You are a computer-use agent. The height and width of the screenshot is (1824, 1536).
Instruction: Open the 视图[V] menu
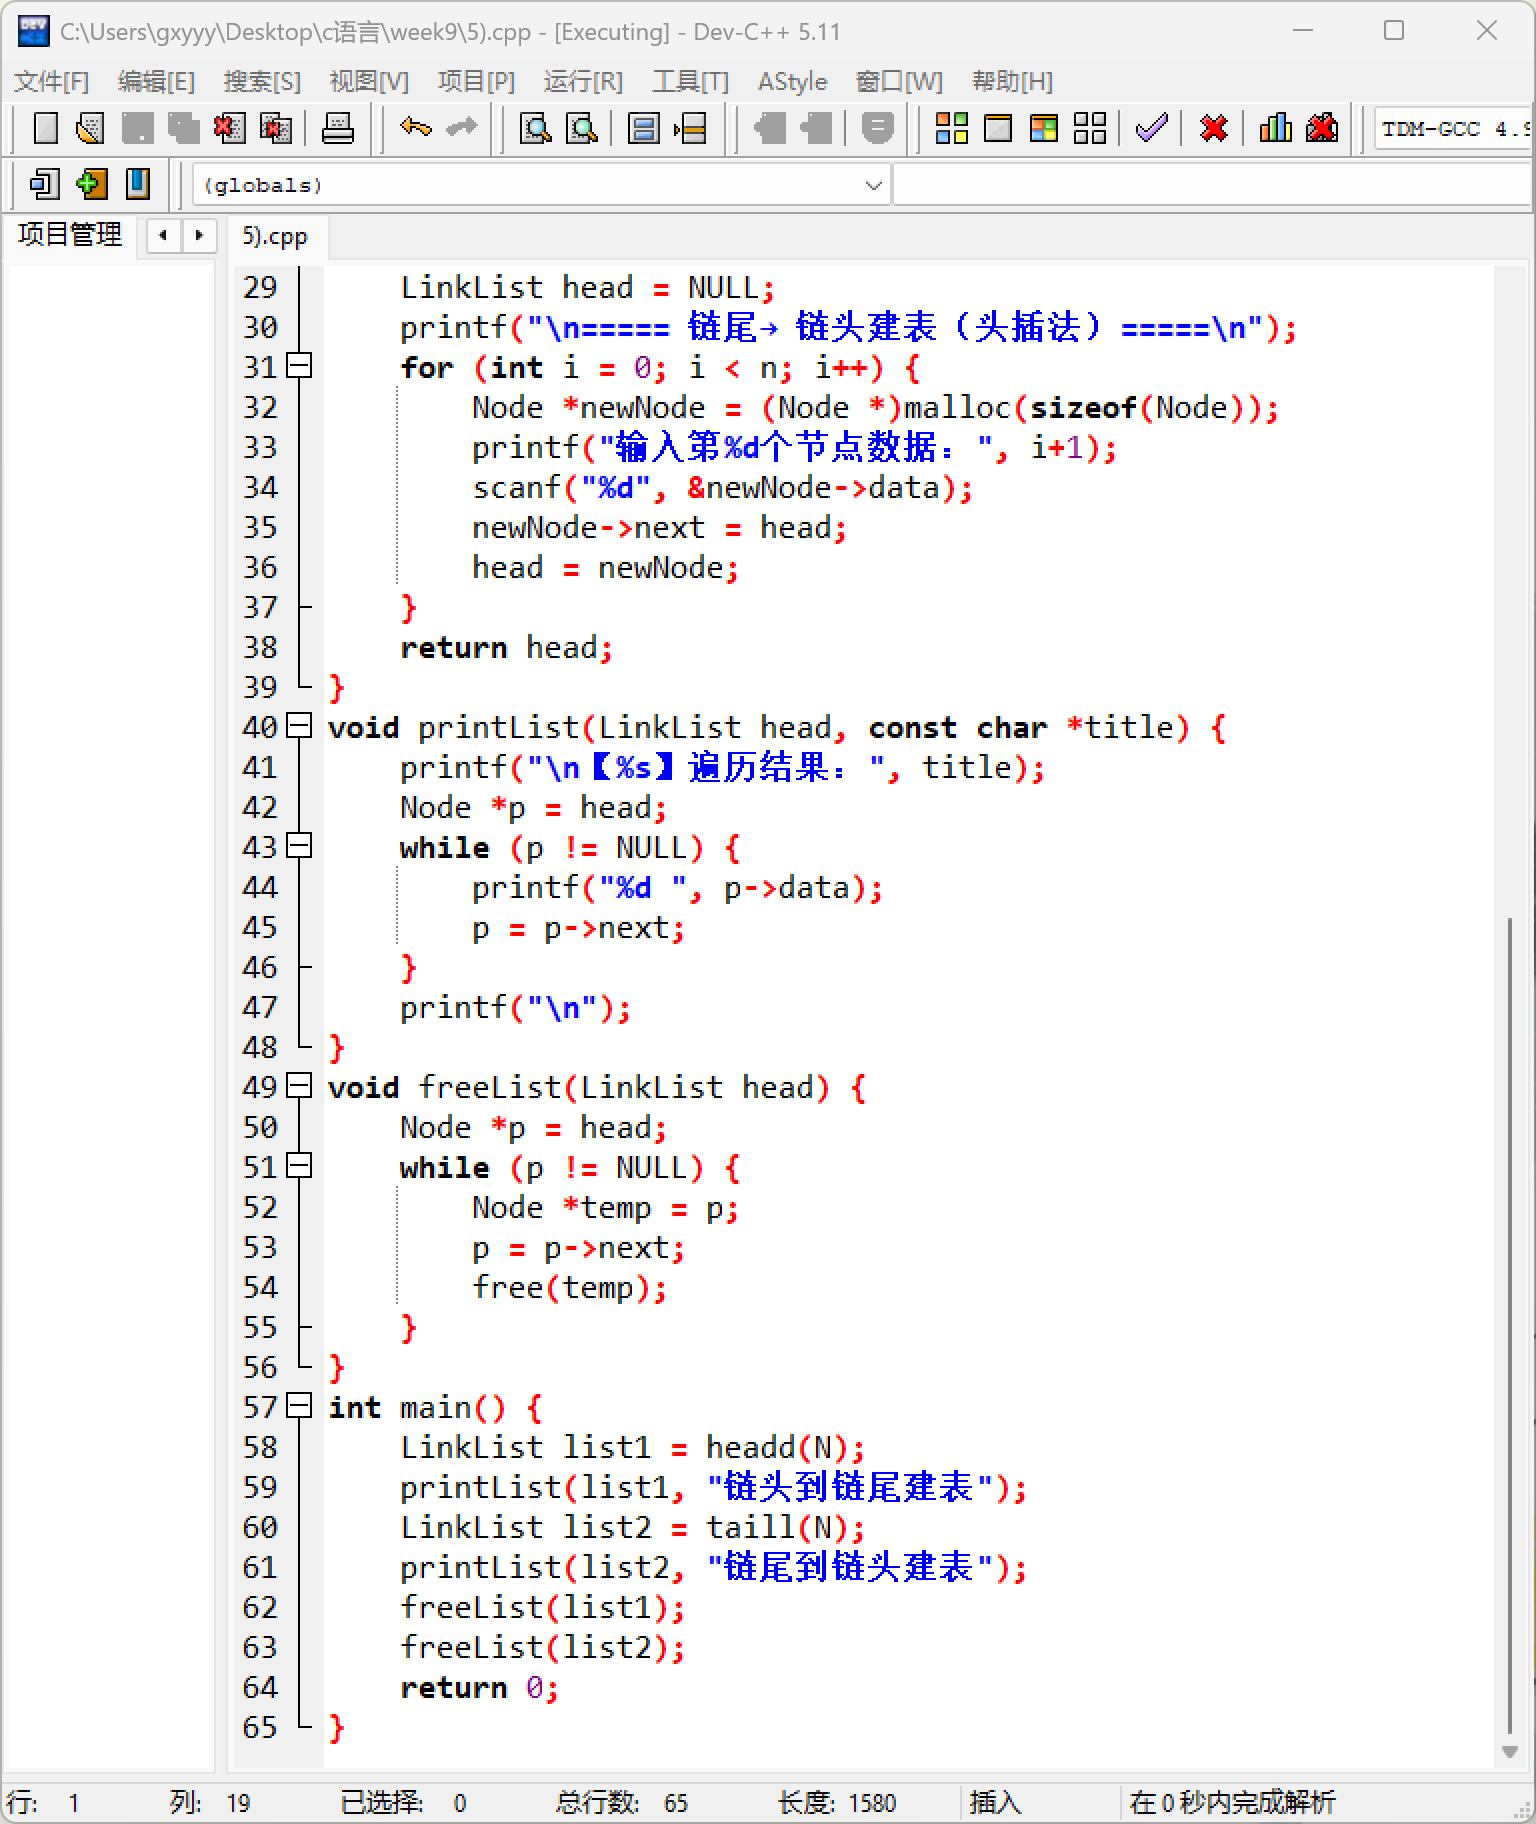click(x=369, y=81)
